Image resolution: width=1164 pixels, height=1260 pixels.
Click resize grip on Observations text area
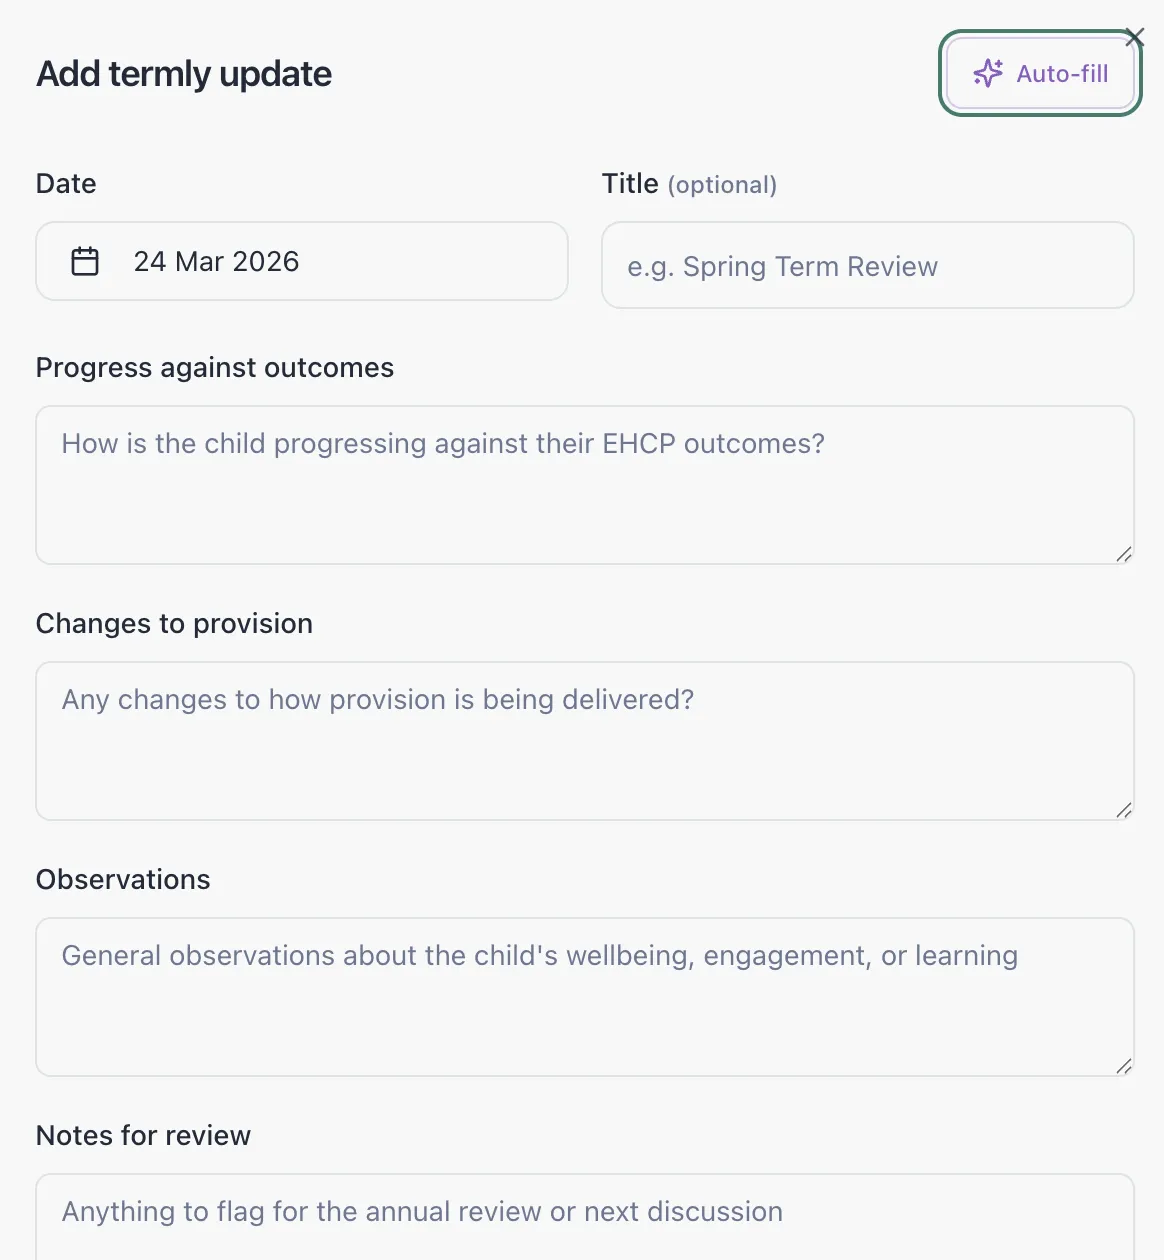1124,1066
